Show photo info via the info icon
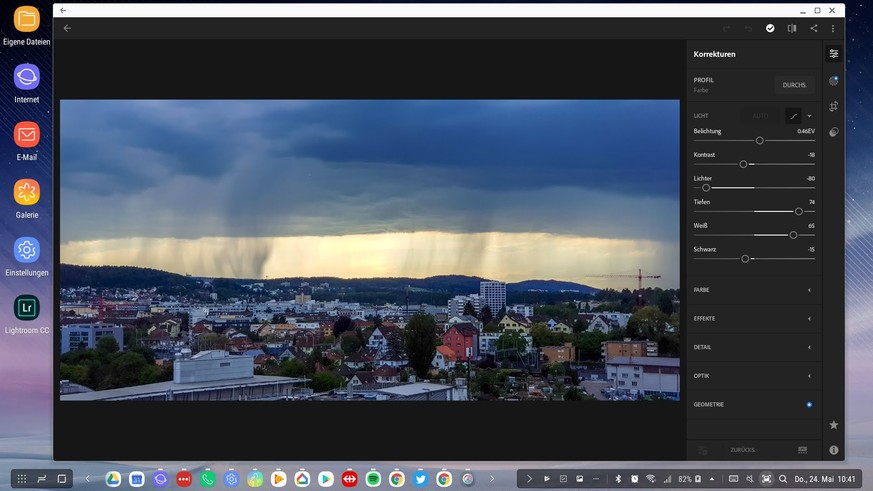 833,450
